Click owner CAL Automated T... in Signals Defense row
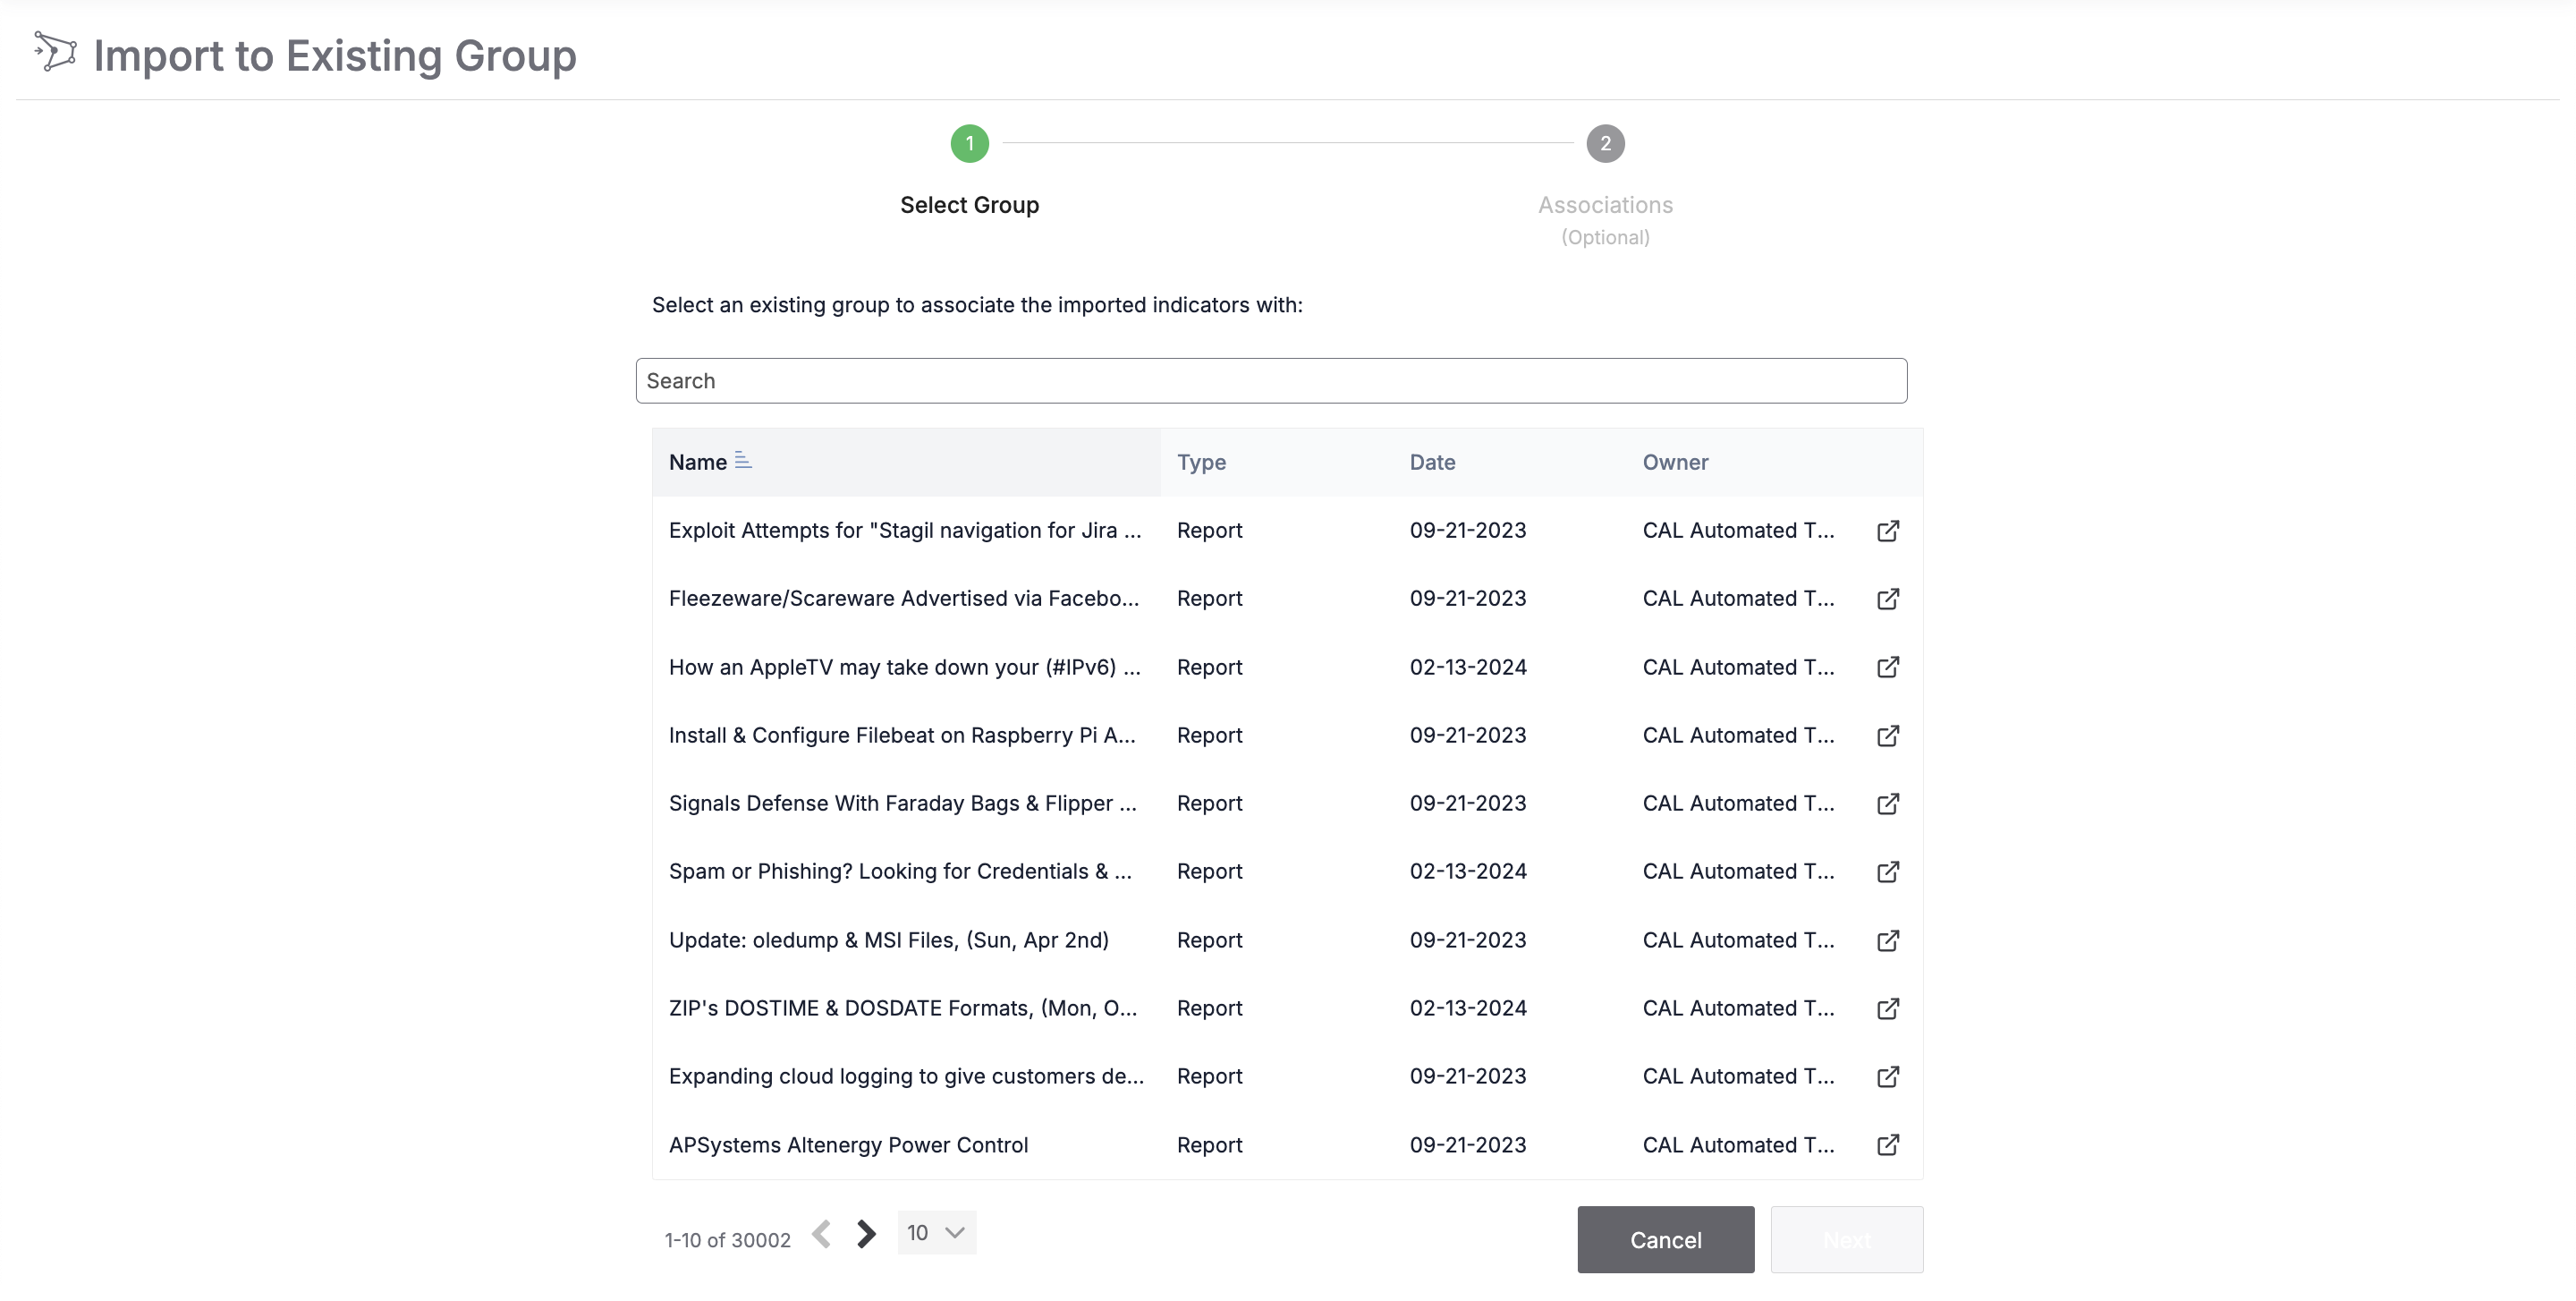Screen dimensions: 2576x1301 (x=1738, y=804)
